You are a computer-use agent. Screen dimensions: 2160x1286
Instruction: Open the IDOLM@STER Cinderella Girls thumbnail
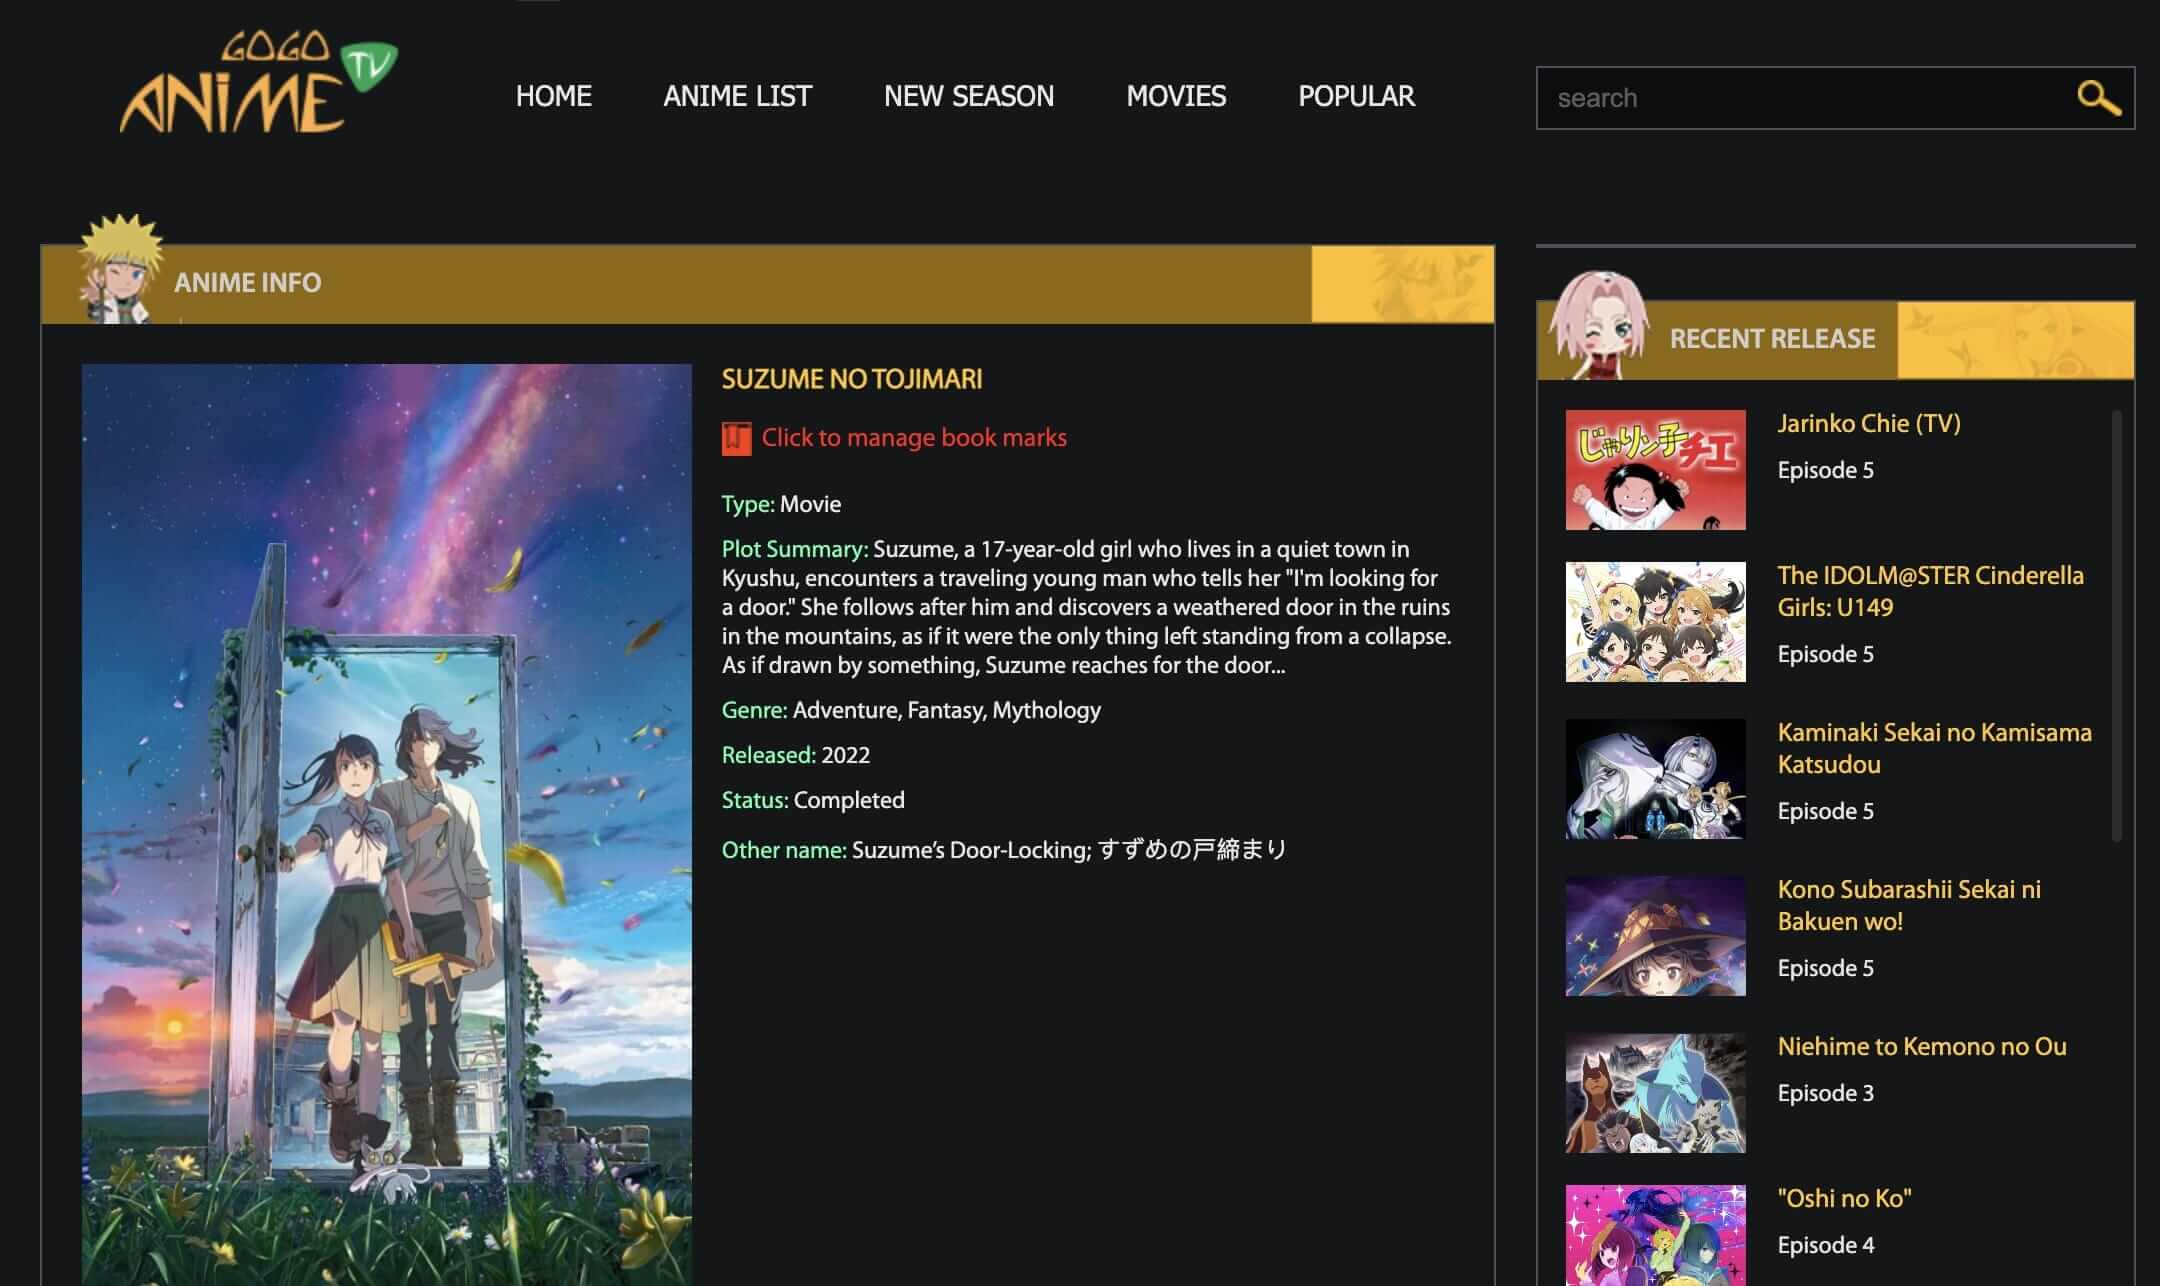pos(1655,621)
